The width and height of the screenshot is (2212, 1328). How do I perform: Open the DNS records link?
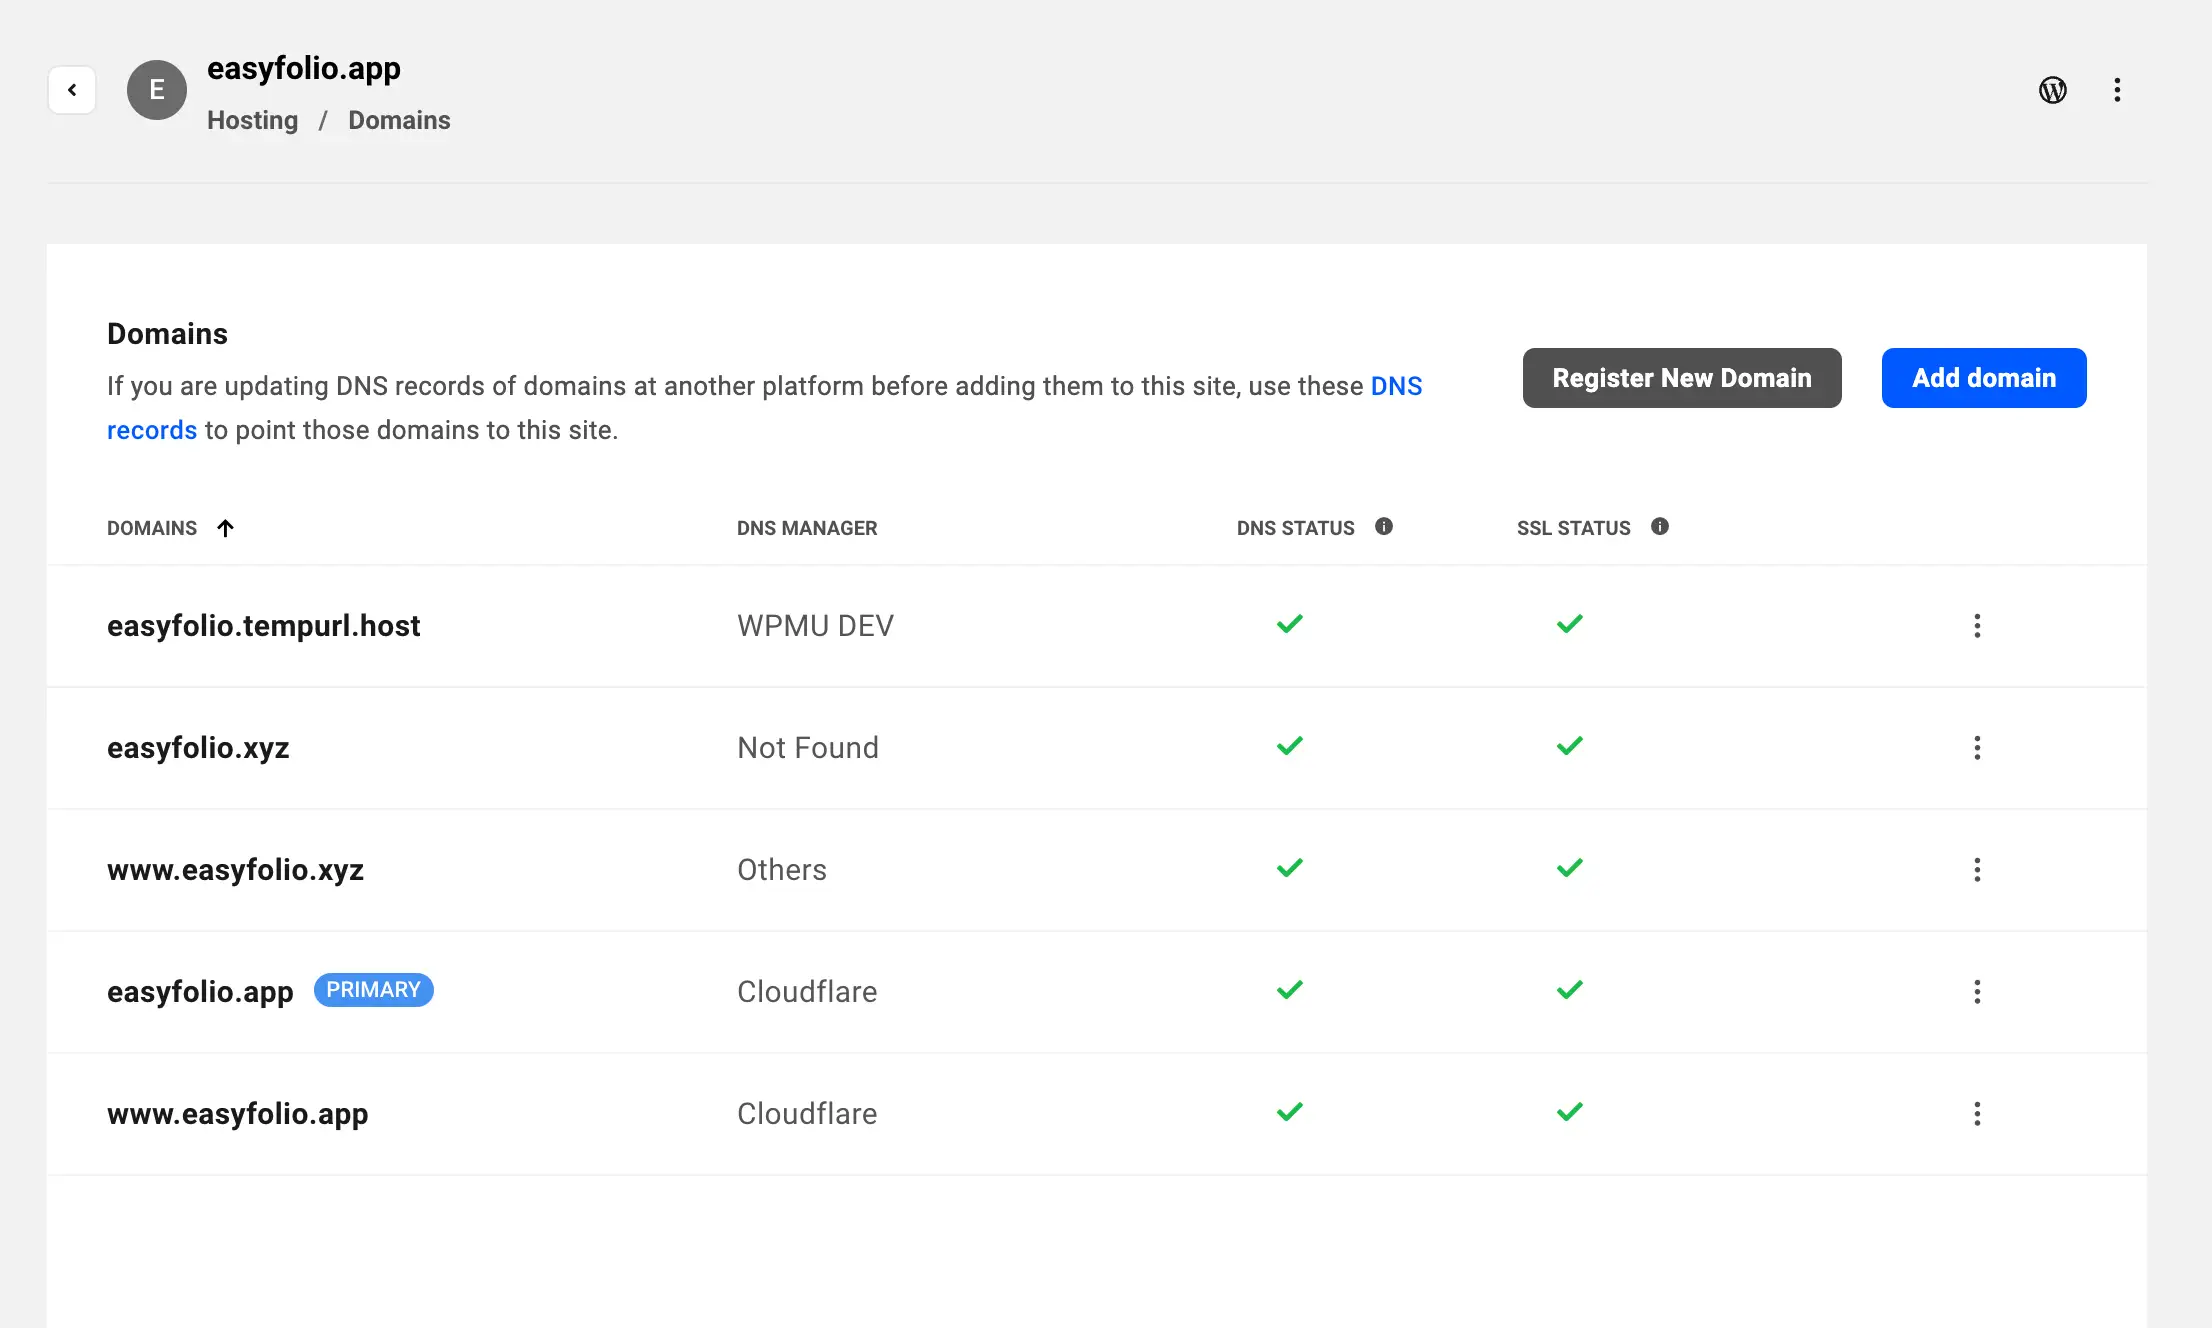(x=1396, y=386)
